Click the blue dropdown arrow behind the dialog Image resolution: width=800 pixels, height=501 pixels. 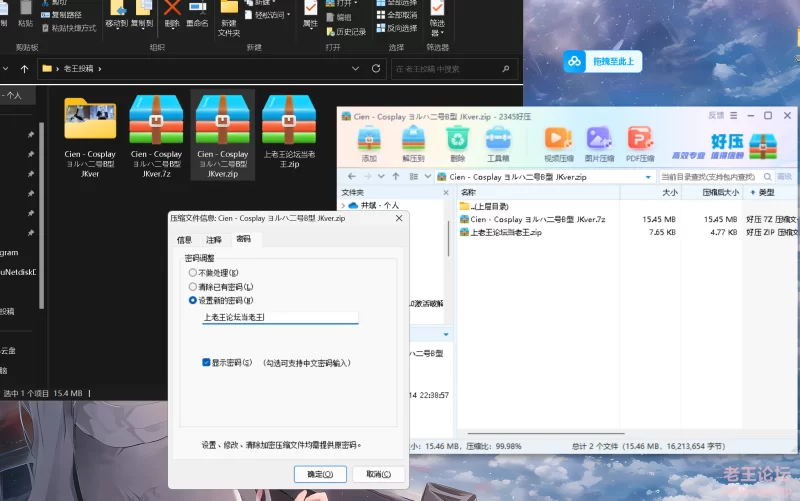tap(446, 334)
